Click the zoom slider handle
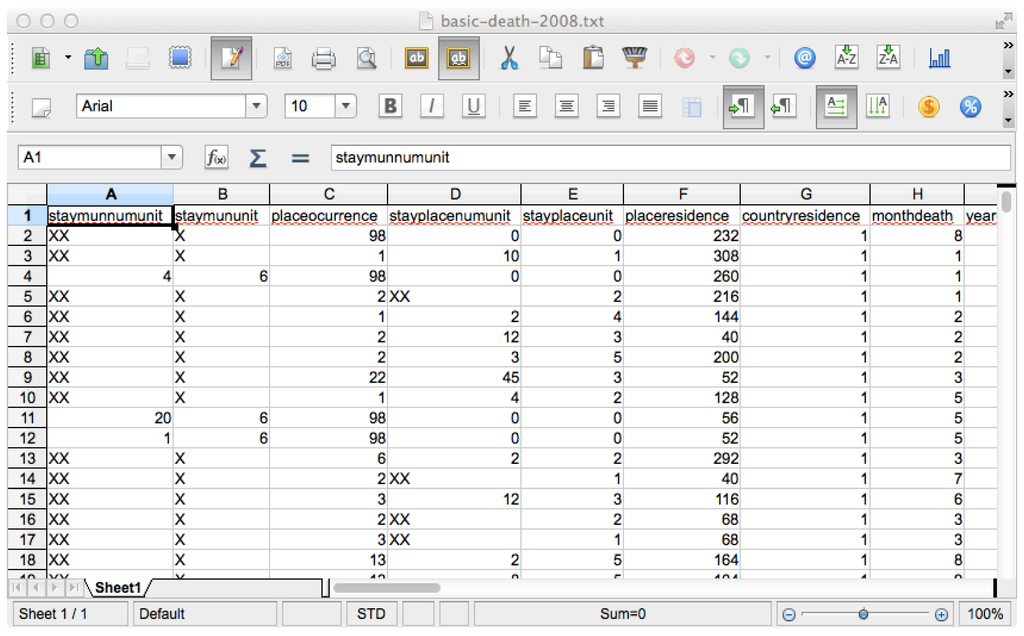Viewport: 1024px width, 636px height. click(863, 614)
